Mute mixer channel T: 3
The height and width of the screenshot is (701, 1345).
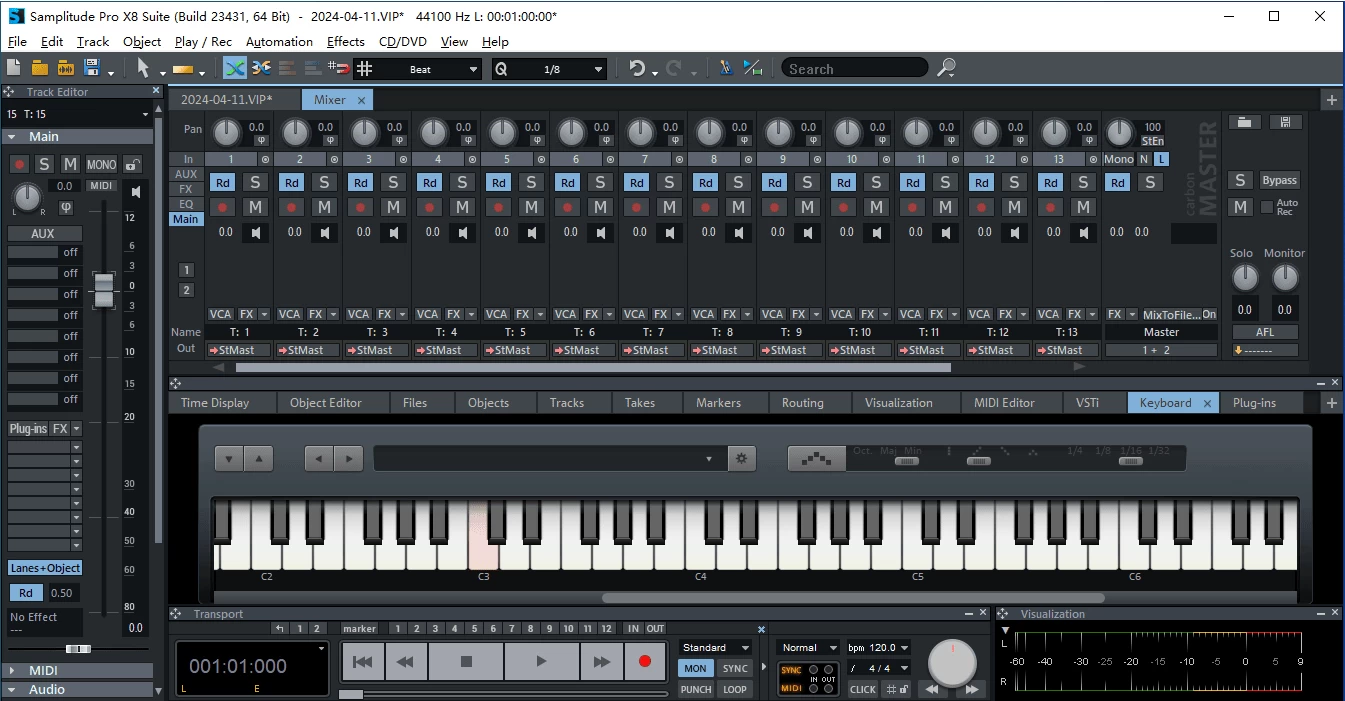(393, 207)
